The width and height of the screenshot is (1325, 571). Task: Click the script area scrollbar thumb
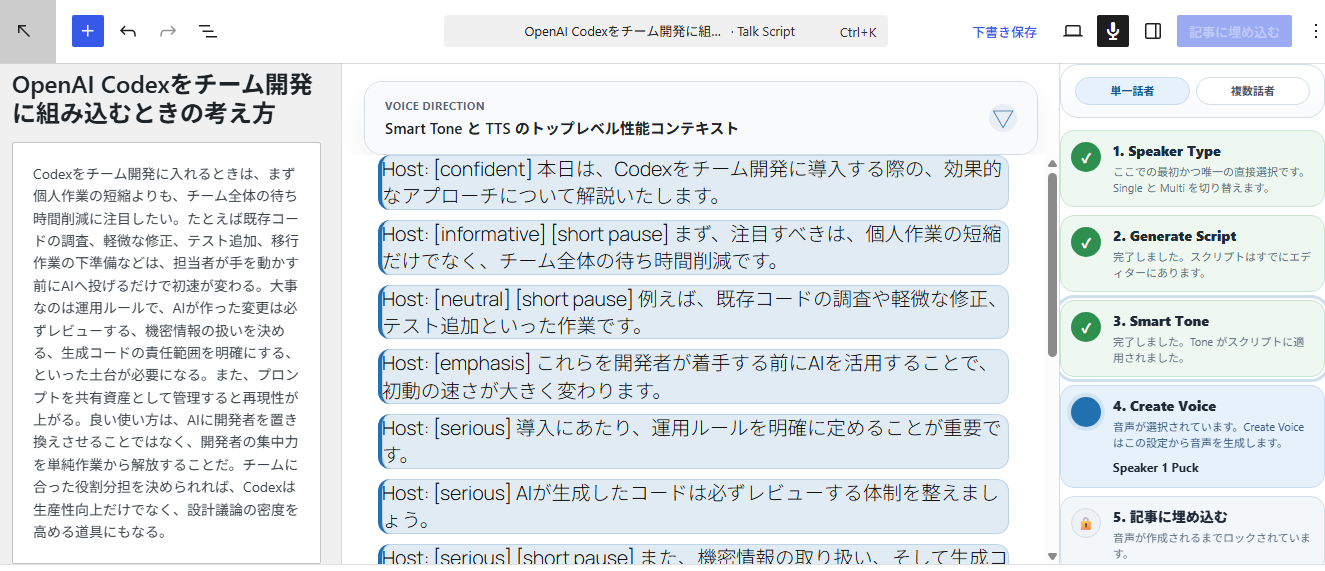coord(1052,264)
